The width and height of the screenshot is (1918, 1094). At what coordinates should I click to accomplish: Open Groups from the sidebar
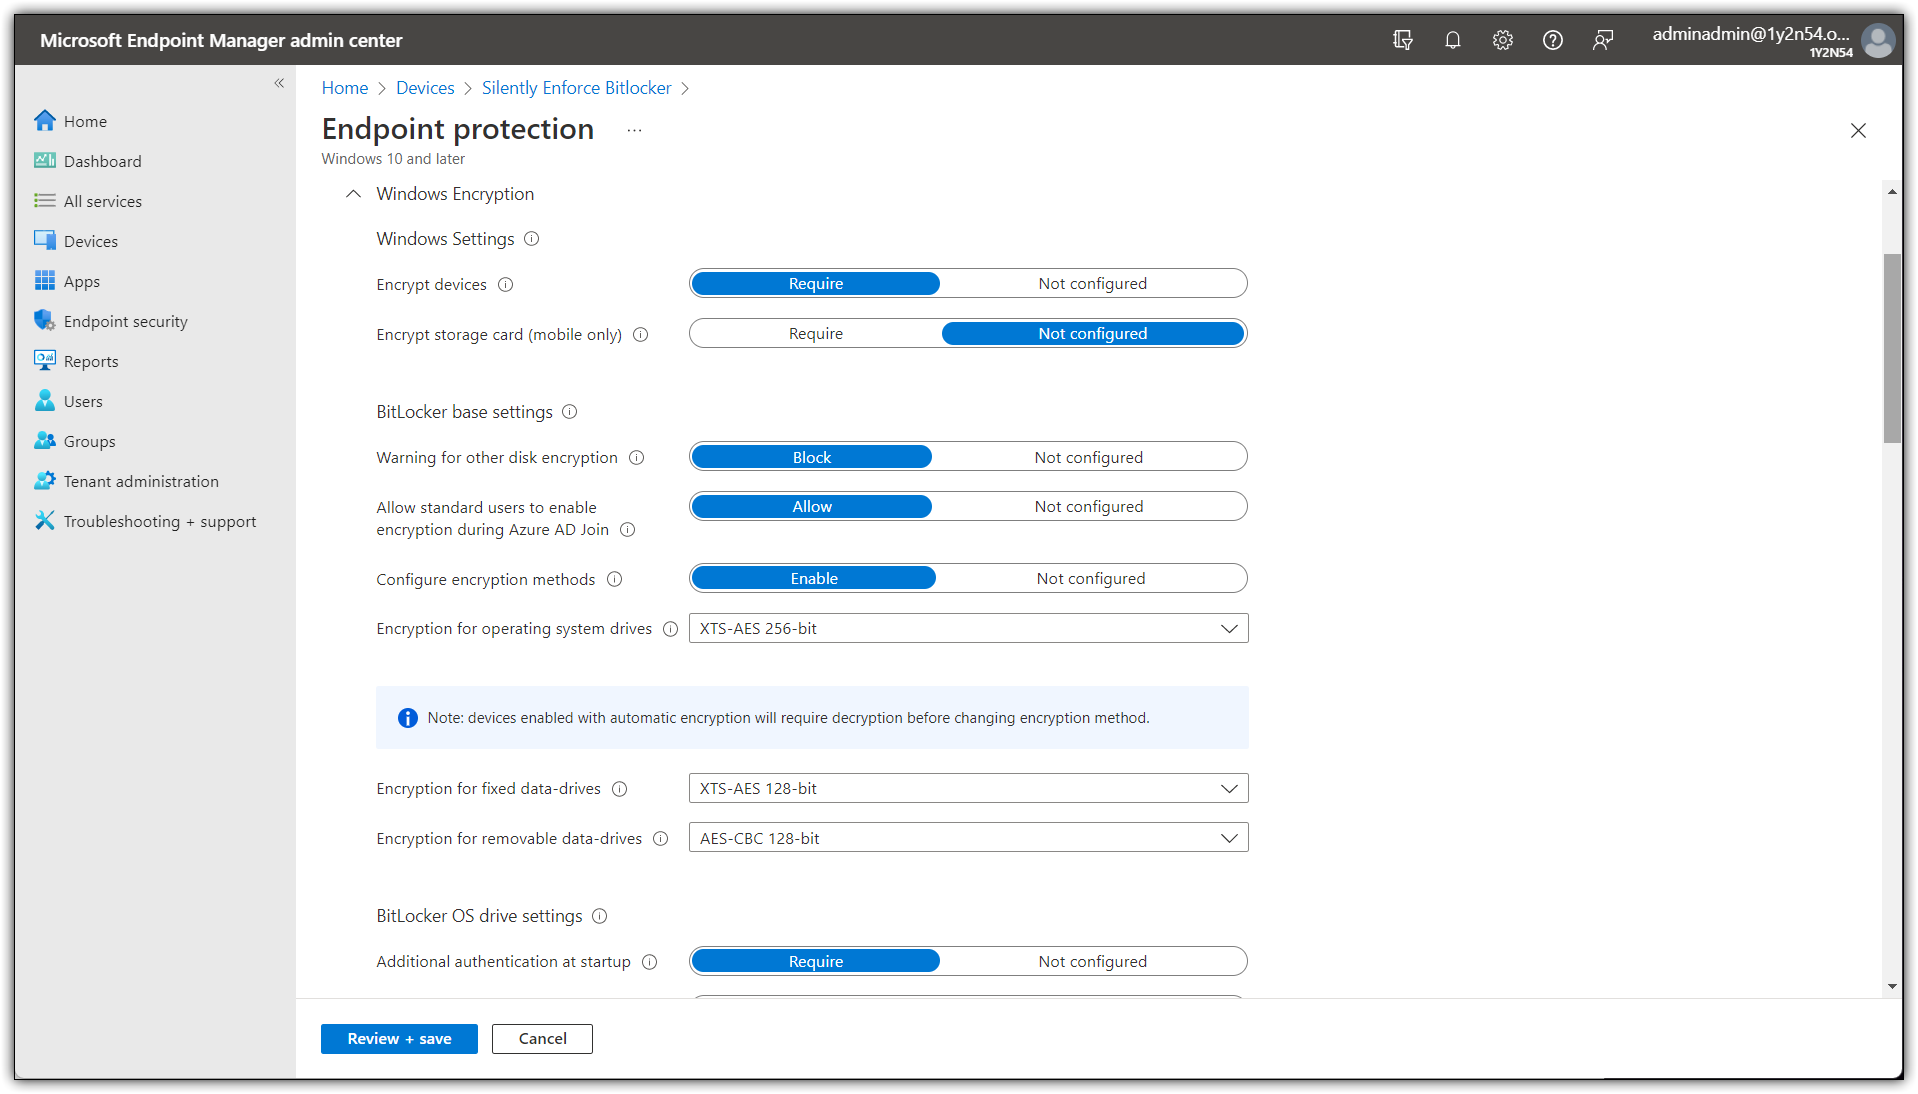pos(87,441)
